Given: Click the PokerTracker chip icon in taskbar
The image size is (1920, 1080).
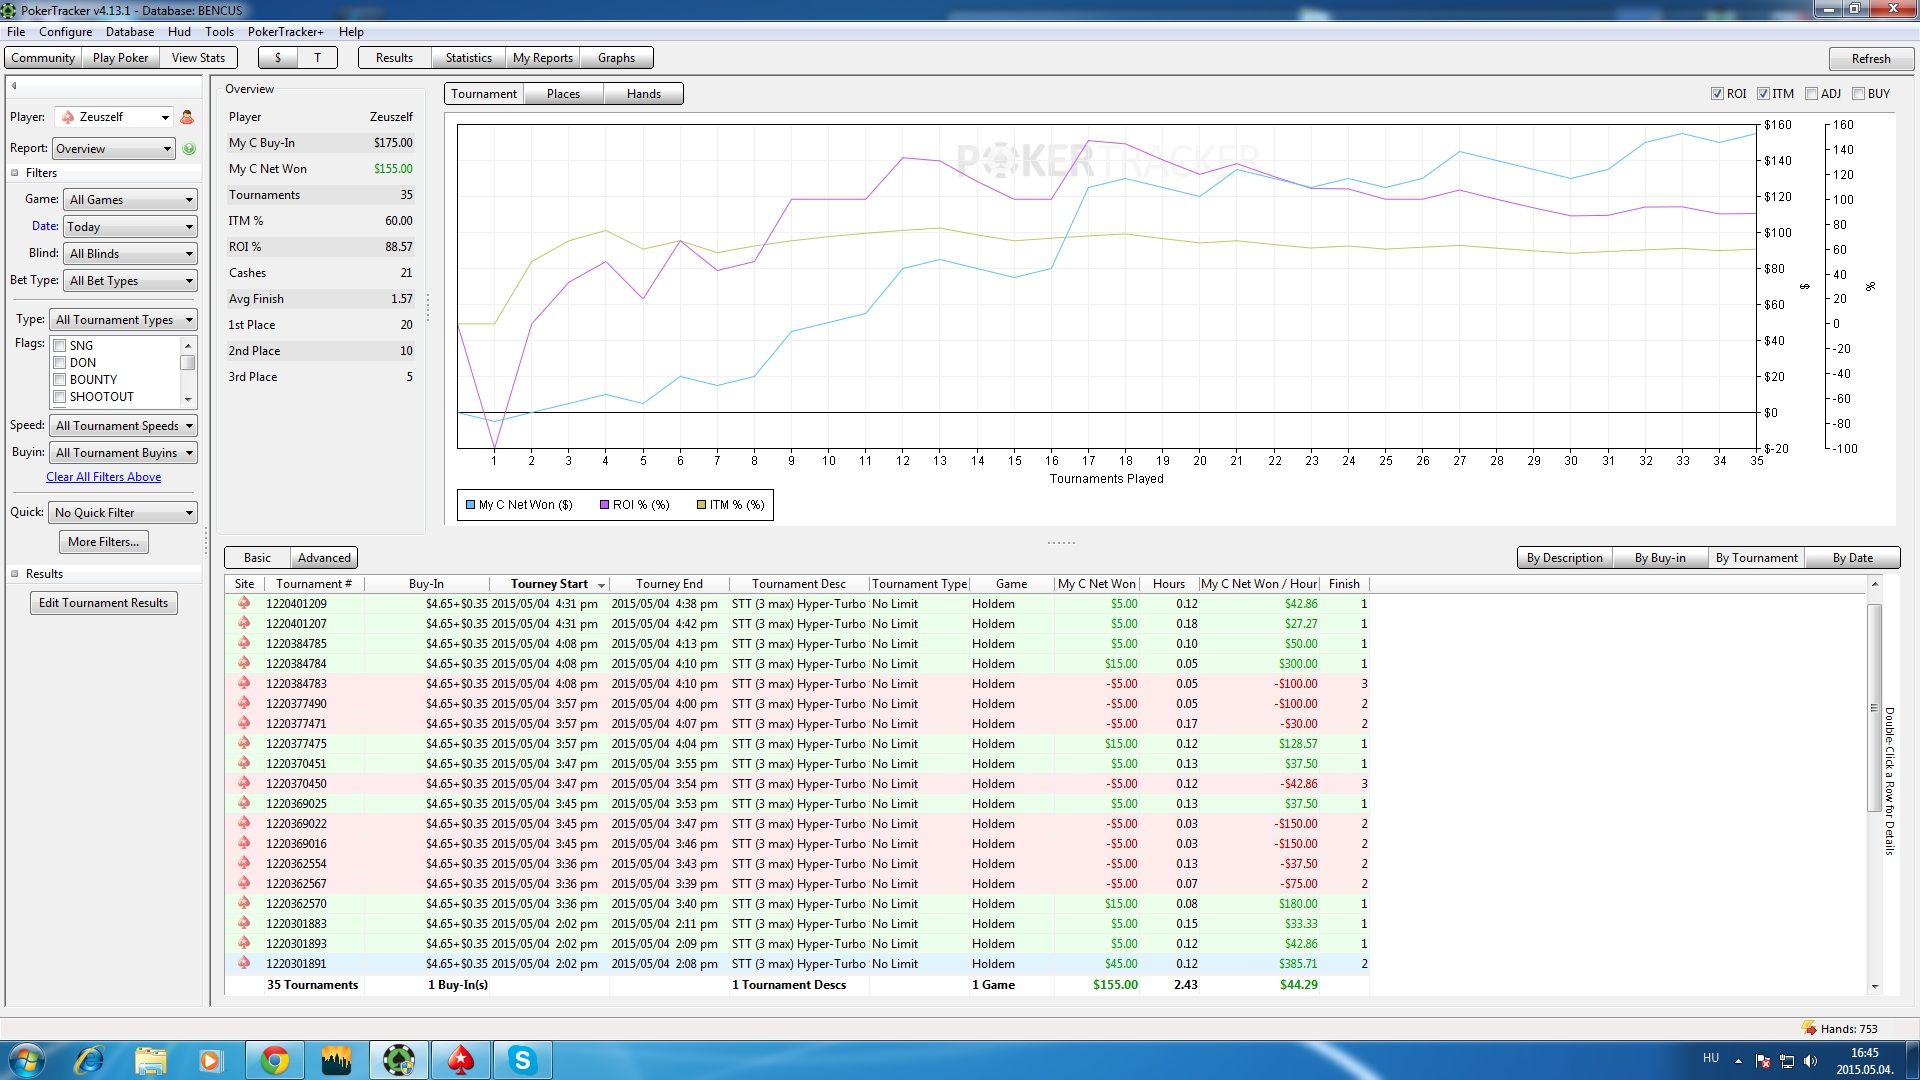Looking at the screenshot, I should [x=399, y=1060].
